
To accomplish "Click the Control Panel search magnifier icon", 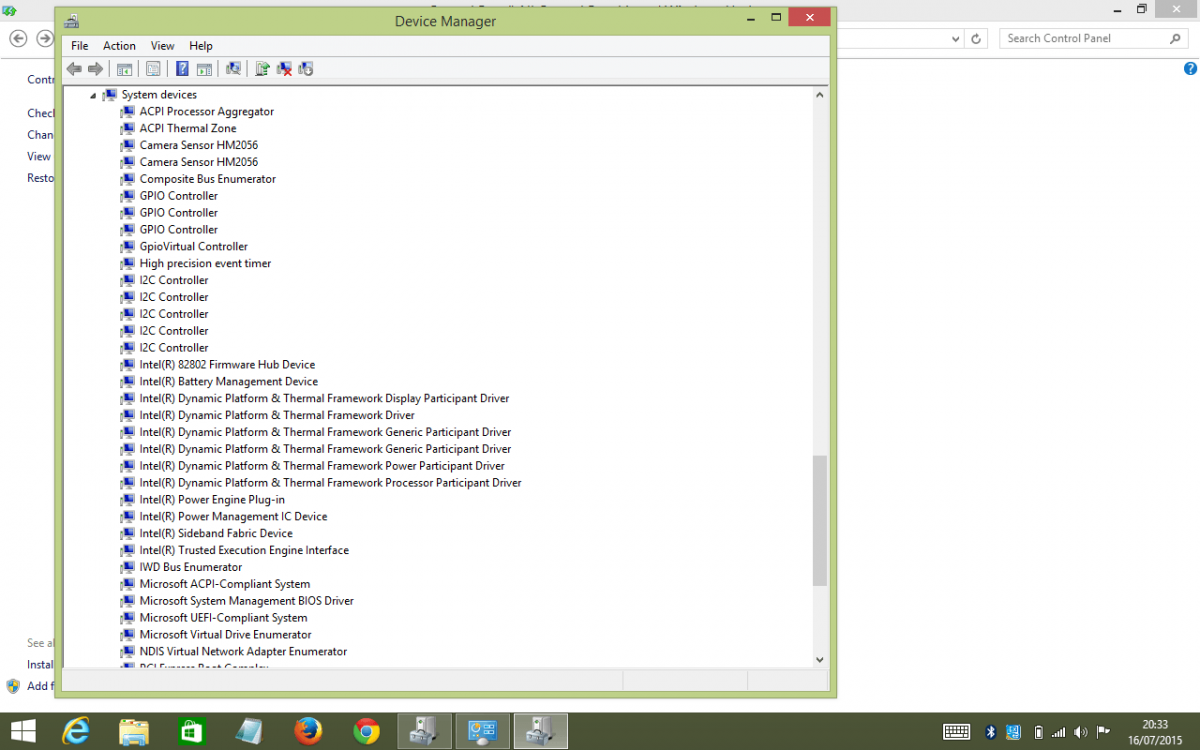I will click(1176, 38).
